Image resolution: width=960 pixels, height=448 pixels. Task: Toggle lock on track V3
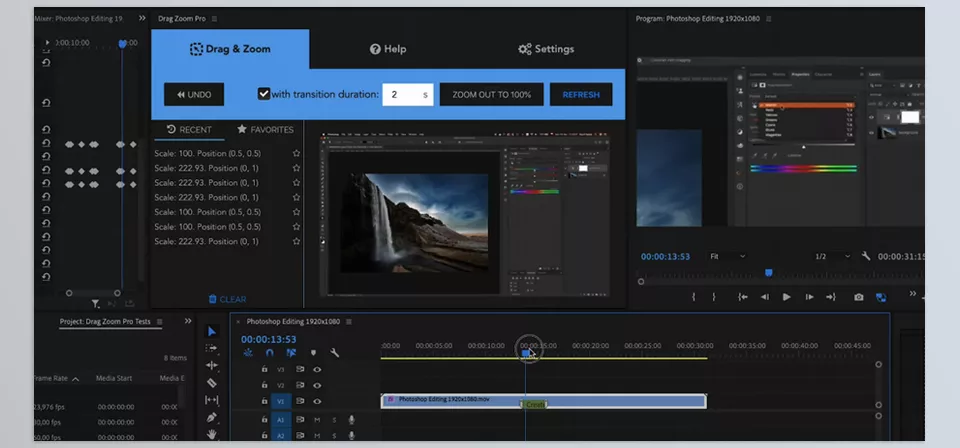[x=264, y=370]
